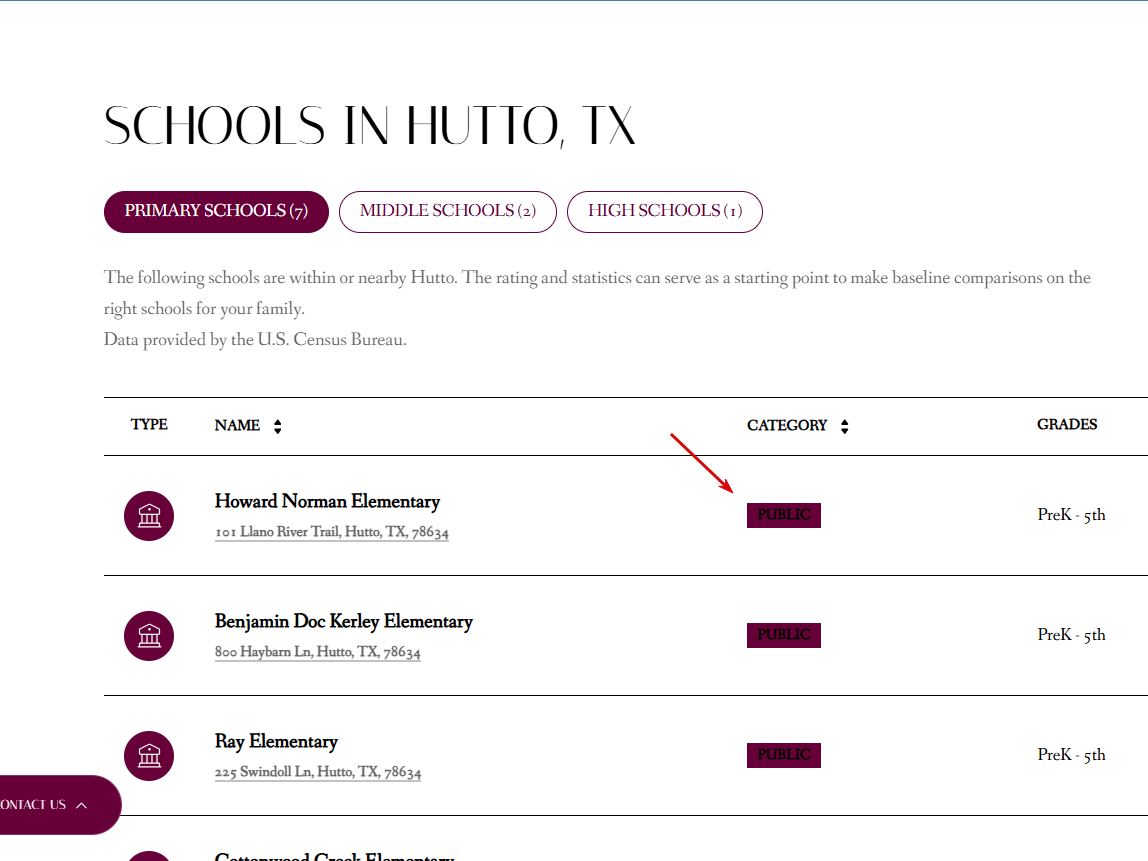Image resolution: width=1148 pixels, height=861 pixels.
Task: Click PUBLIC badge for Ray Elementary
Action: [x=783, y=756]
